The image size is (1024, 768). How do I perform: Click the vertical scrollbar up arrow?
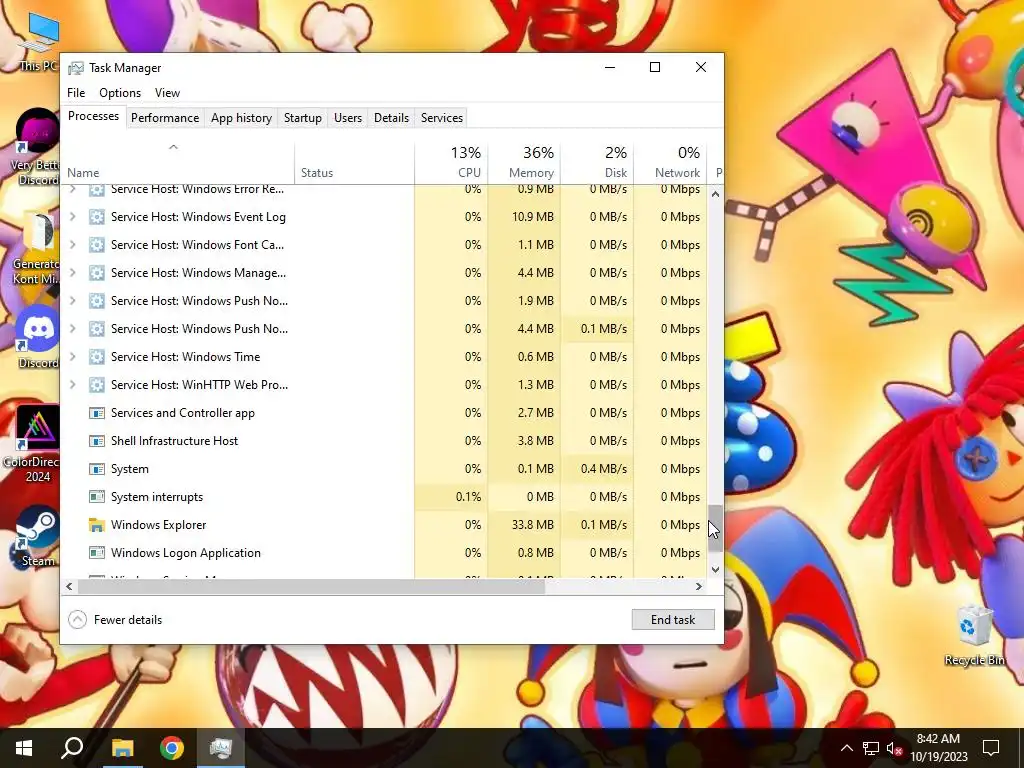point(716,194)
